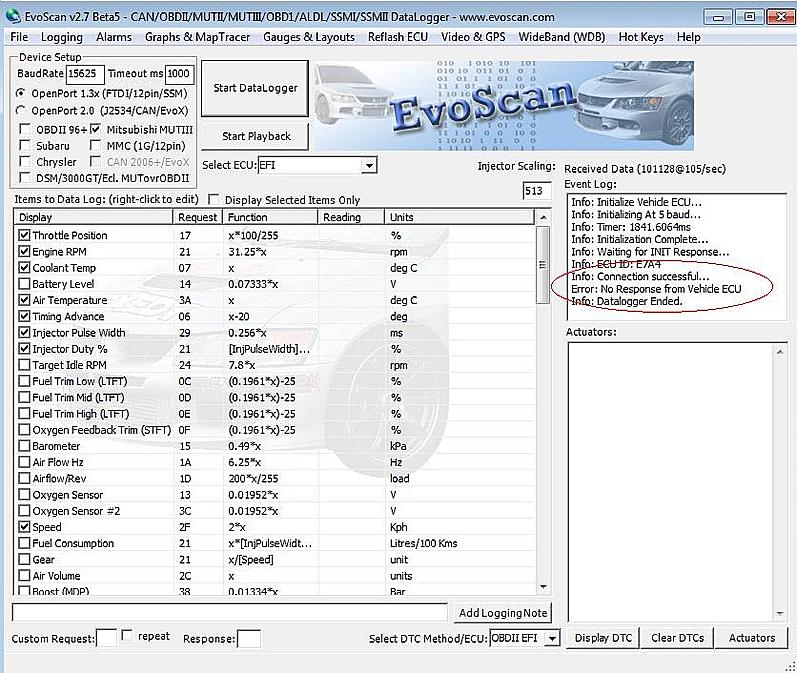Image resolution: width=797 pixels, height=673 pixels.
Task: Click the scroll-up arrow of the data items list
Action: 543,218
